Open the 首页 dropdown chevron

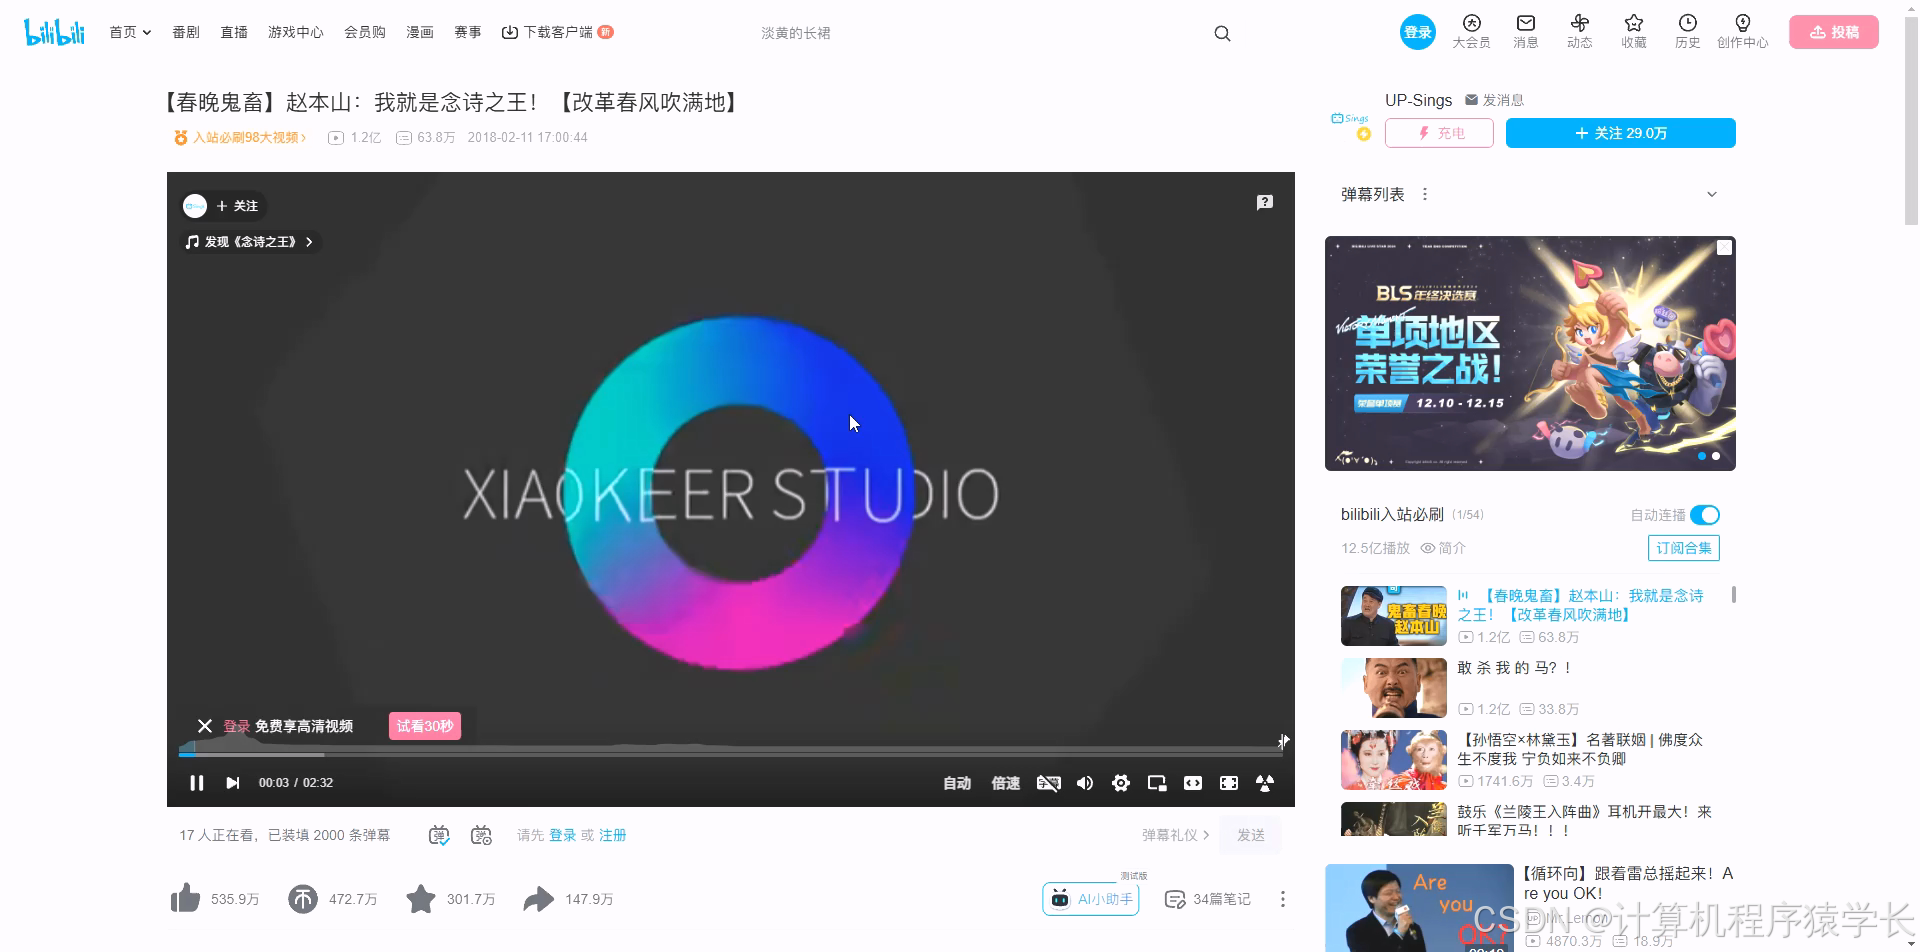tap(146, 32)
